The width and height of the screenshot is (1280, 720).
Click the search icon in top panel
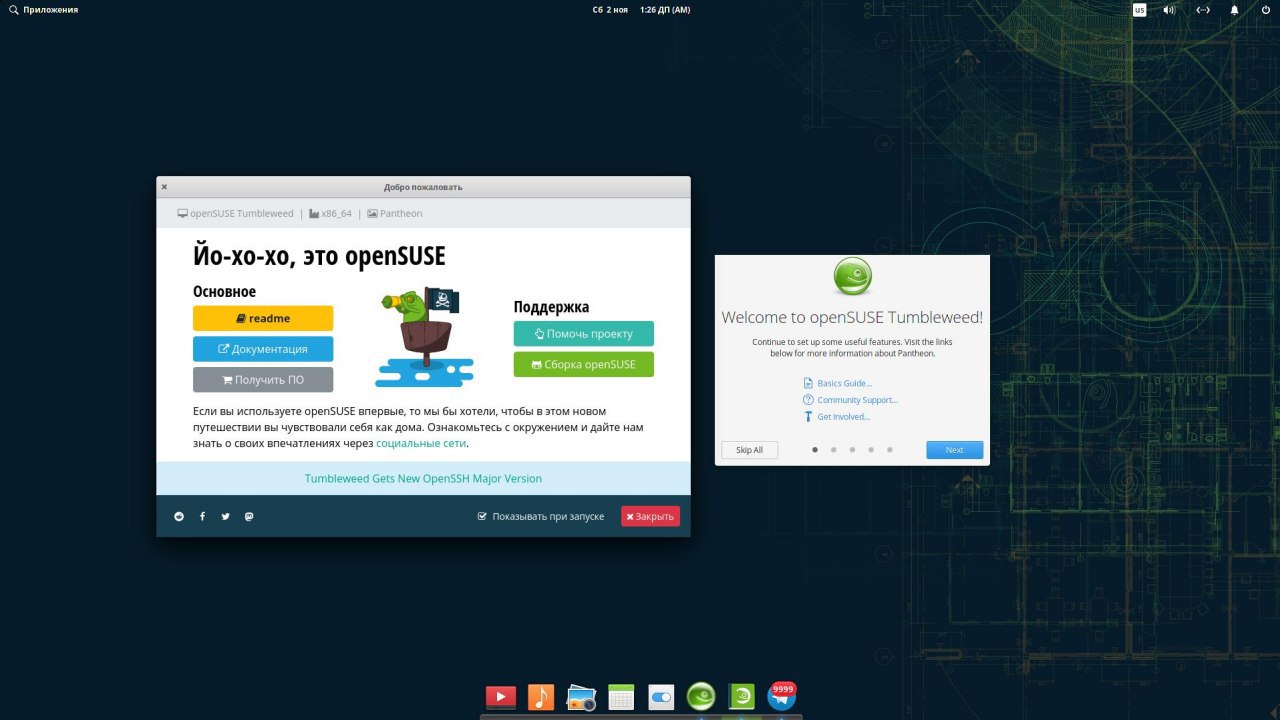[x=13, y=10]
